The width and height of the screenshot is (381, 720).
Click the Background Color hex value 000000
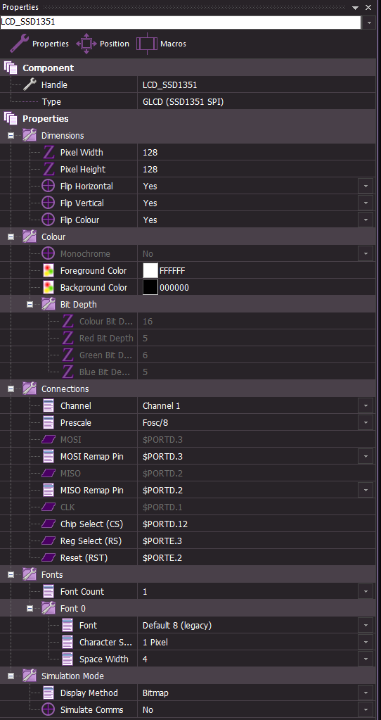174,288
